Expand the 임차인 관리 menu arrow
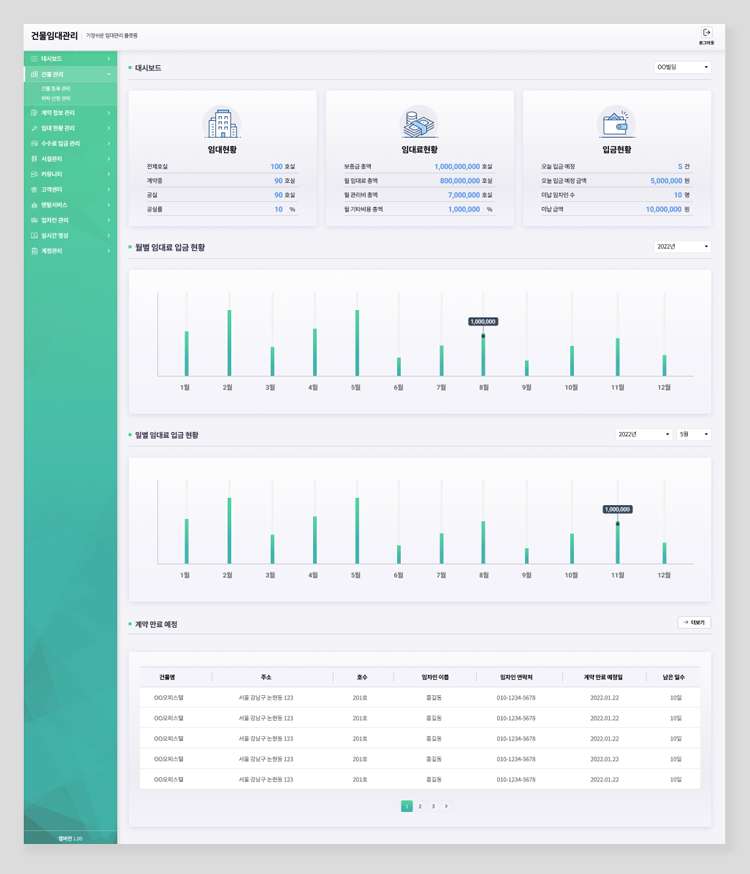Image resolution: width=750 pixels, height=874 pixels. click(x=108, y=220)
